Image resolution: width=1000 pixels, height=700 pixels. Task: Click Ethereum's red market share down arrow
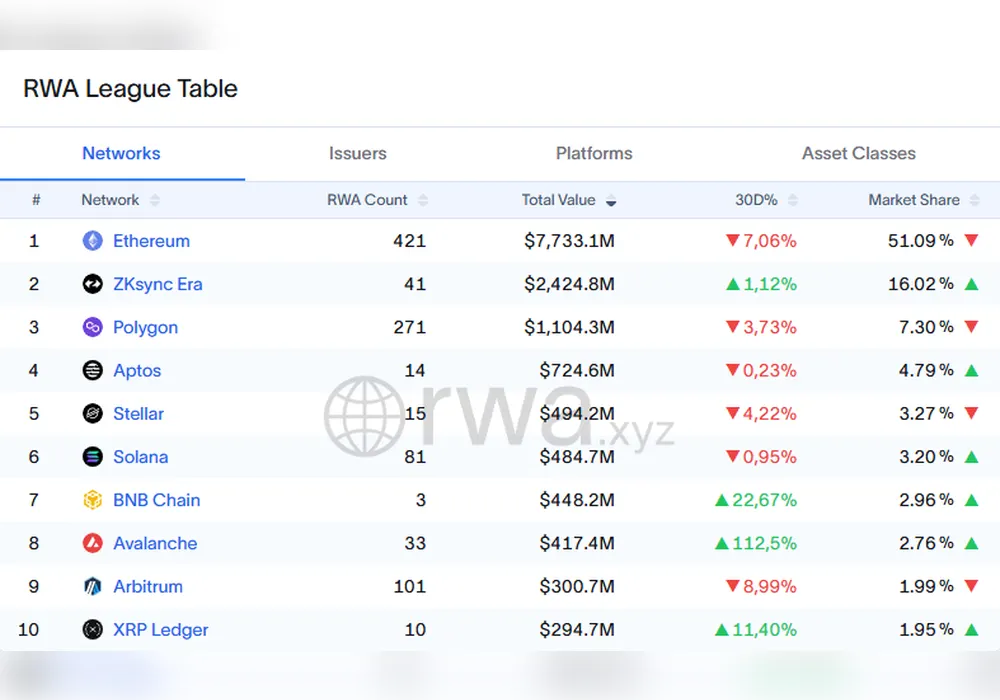[x=971, y=240]
